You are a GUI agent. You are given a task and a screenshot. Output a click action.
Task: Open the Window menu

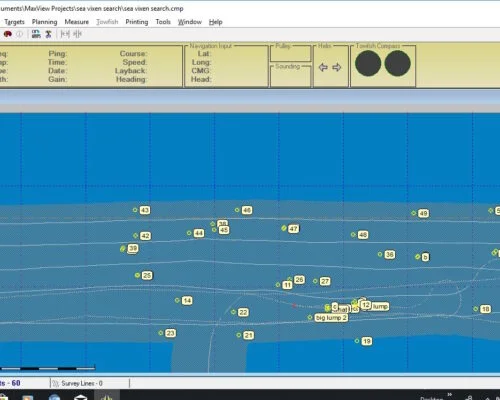click(190, 22)
